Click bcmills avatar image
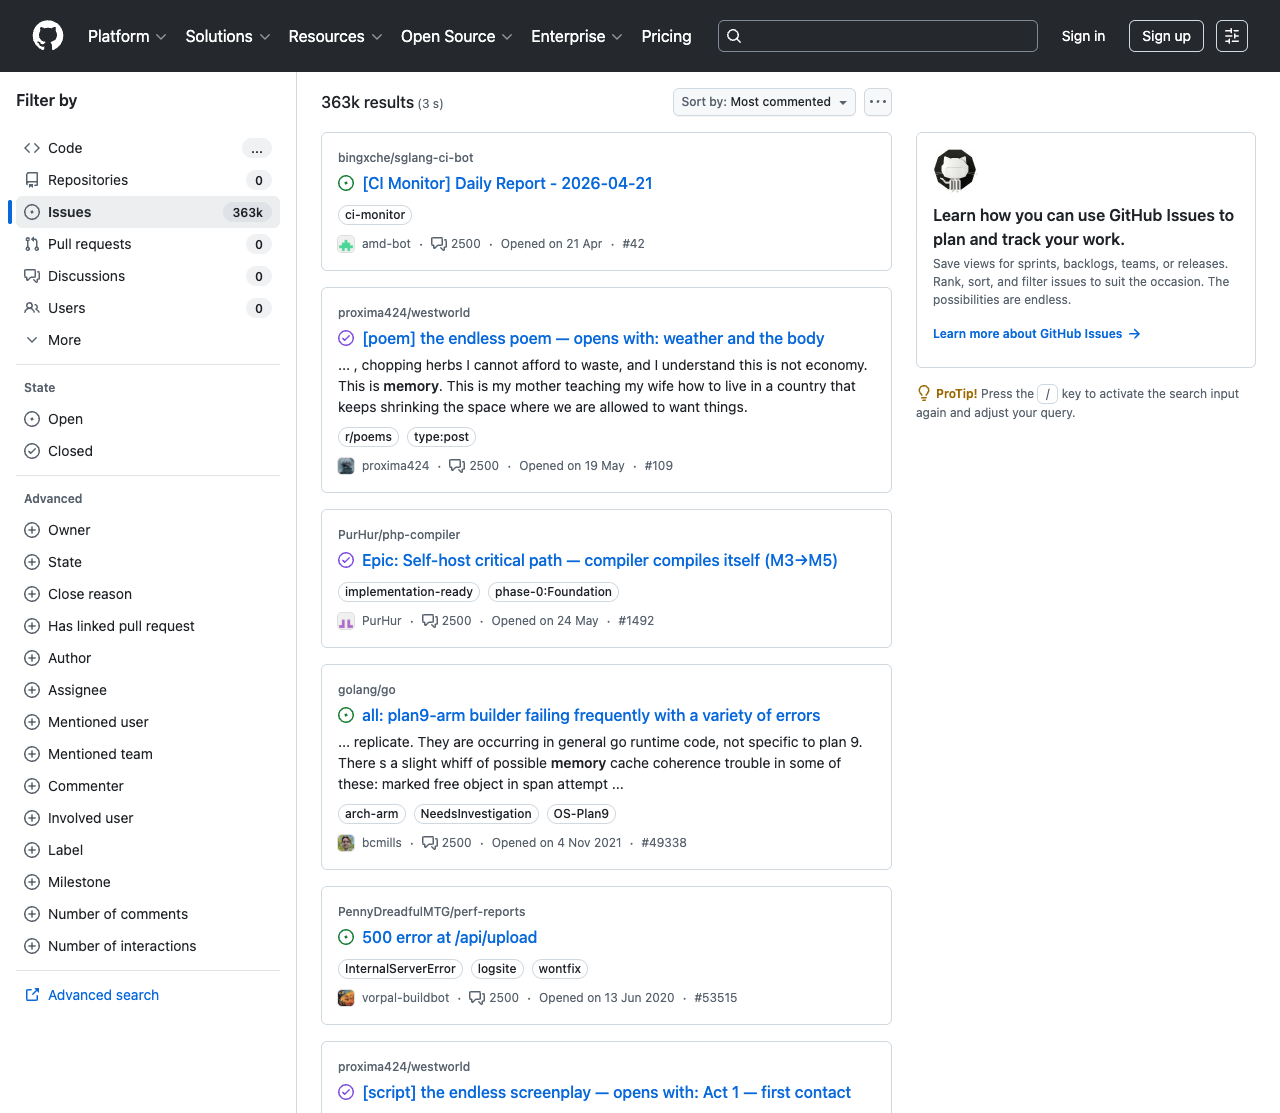Screen dimensions: 1280x1113 (346, 843)
